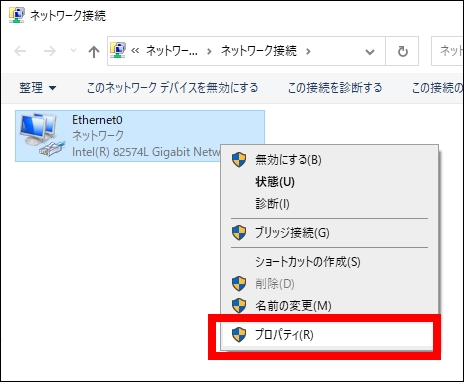This screenshot has height=382, width=464.
Task: Choose 名前の変更(M) in context menu
Action: (329, 306)
